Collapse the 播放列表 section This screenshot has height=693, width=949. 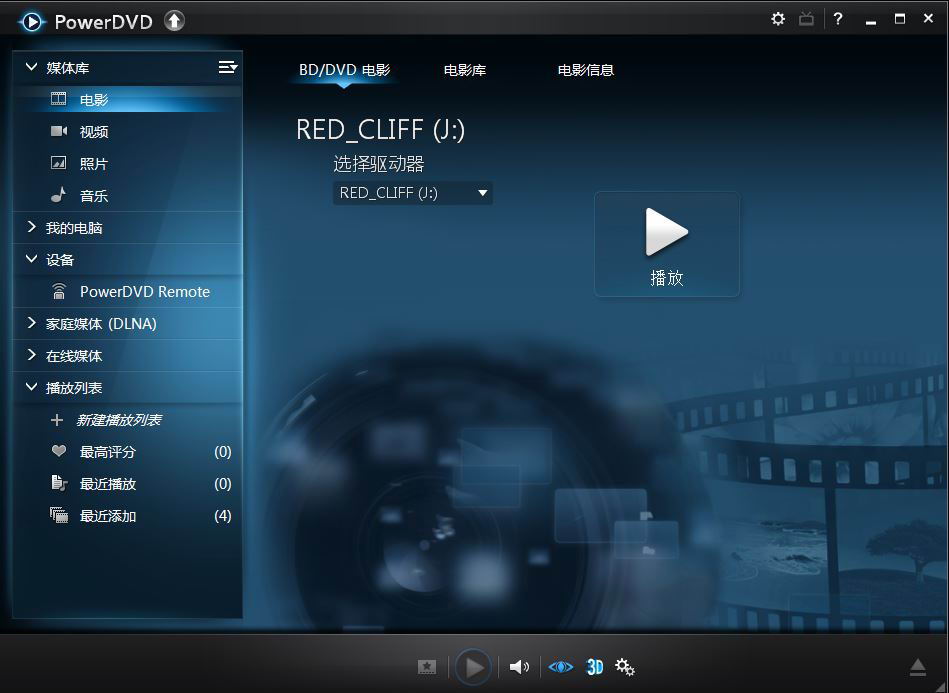coord(31,387)
